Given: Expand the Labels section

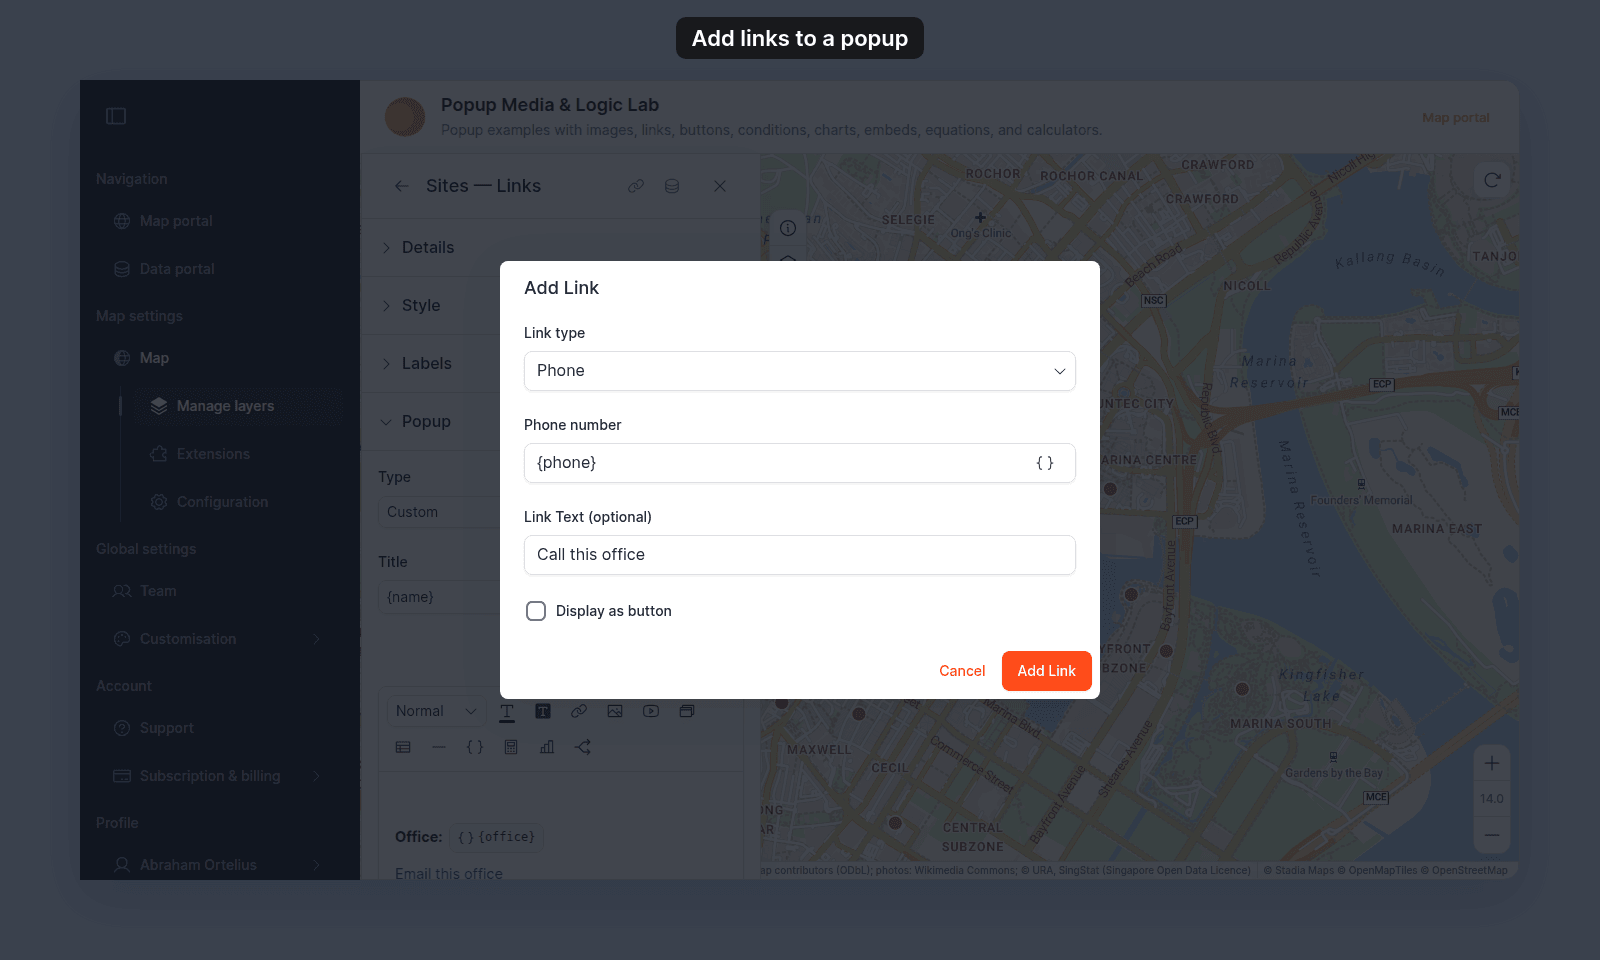Looking at the screenshot, I should (x=427, y=363).
